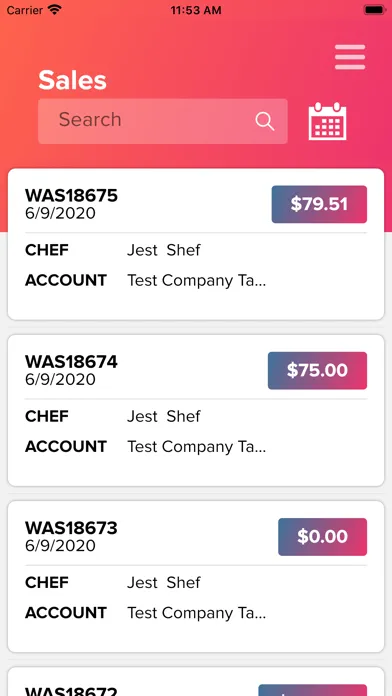The height and width of the screenshot is (696, 392).
Task: Tap truncated account name on WAS18675
Action: coord(197,281)
